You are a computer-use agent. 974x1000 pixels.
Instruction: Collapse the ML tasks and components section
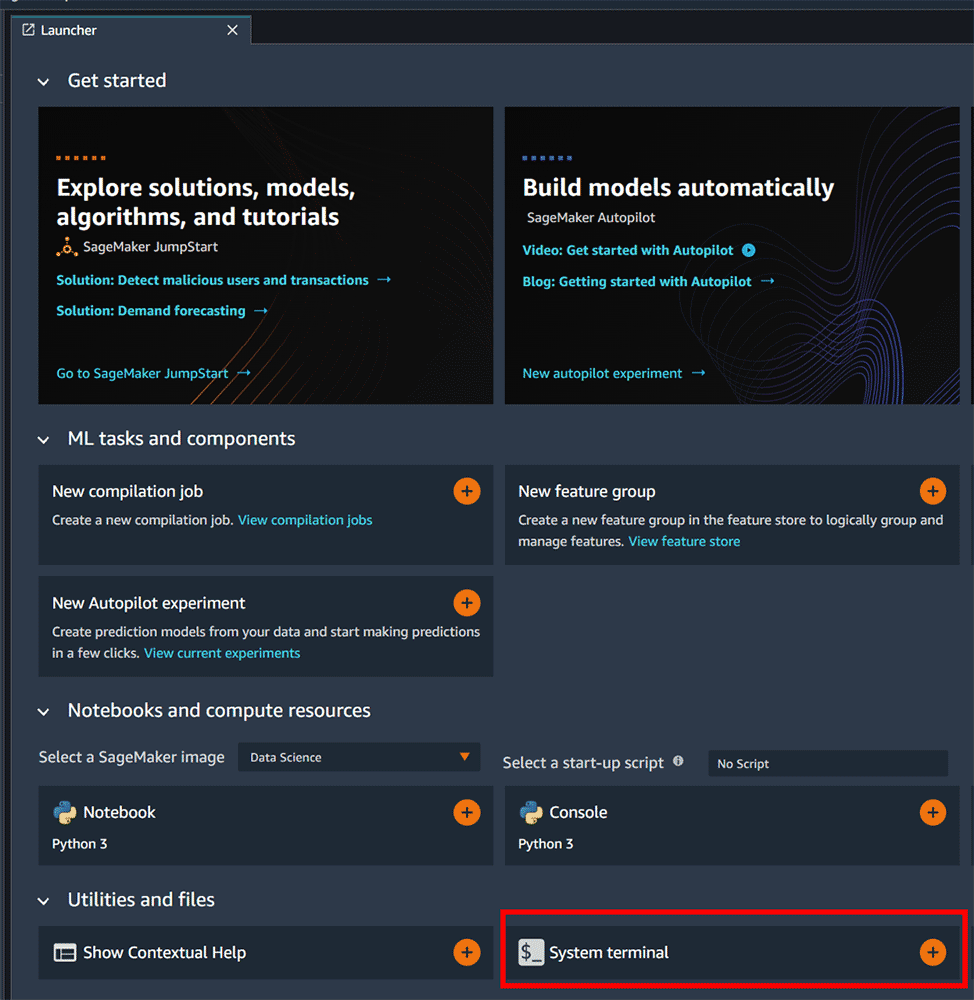coord(43,440)
